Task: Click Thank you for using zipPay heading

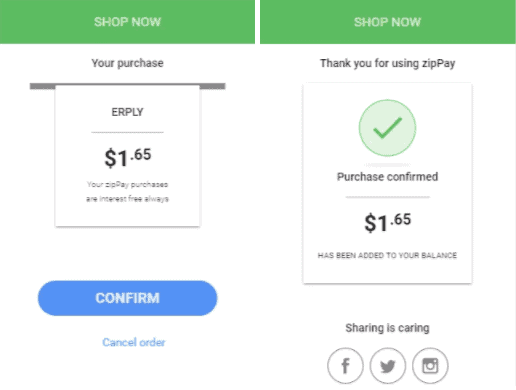Action: (388, 63)
